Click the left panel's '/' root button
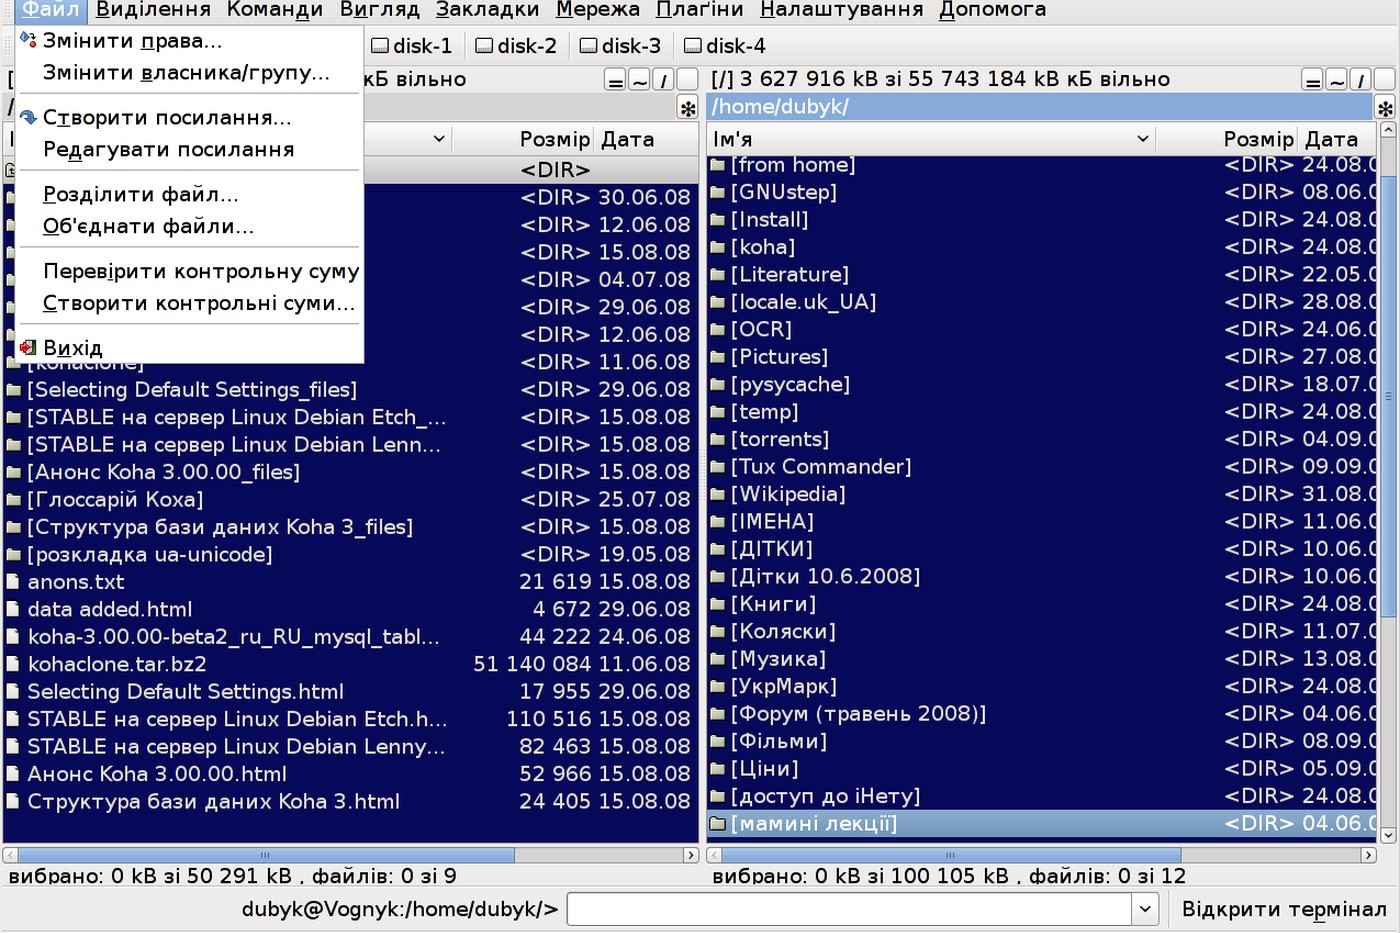1400x933 pixels. click(x=663, y=80)
